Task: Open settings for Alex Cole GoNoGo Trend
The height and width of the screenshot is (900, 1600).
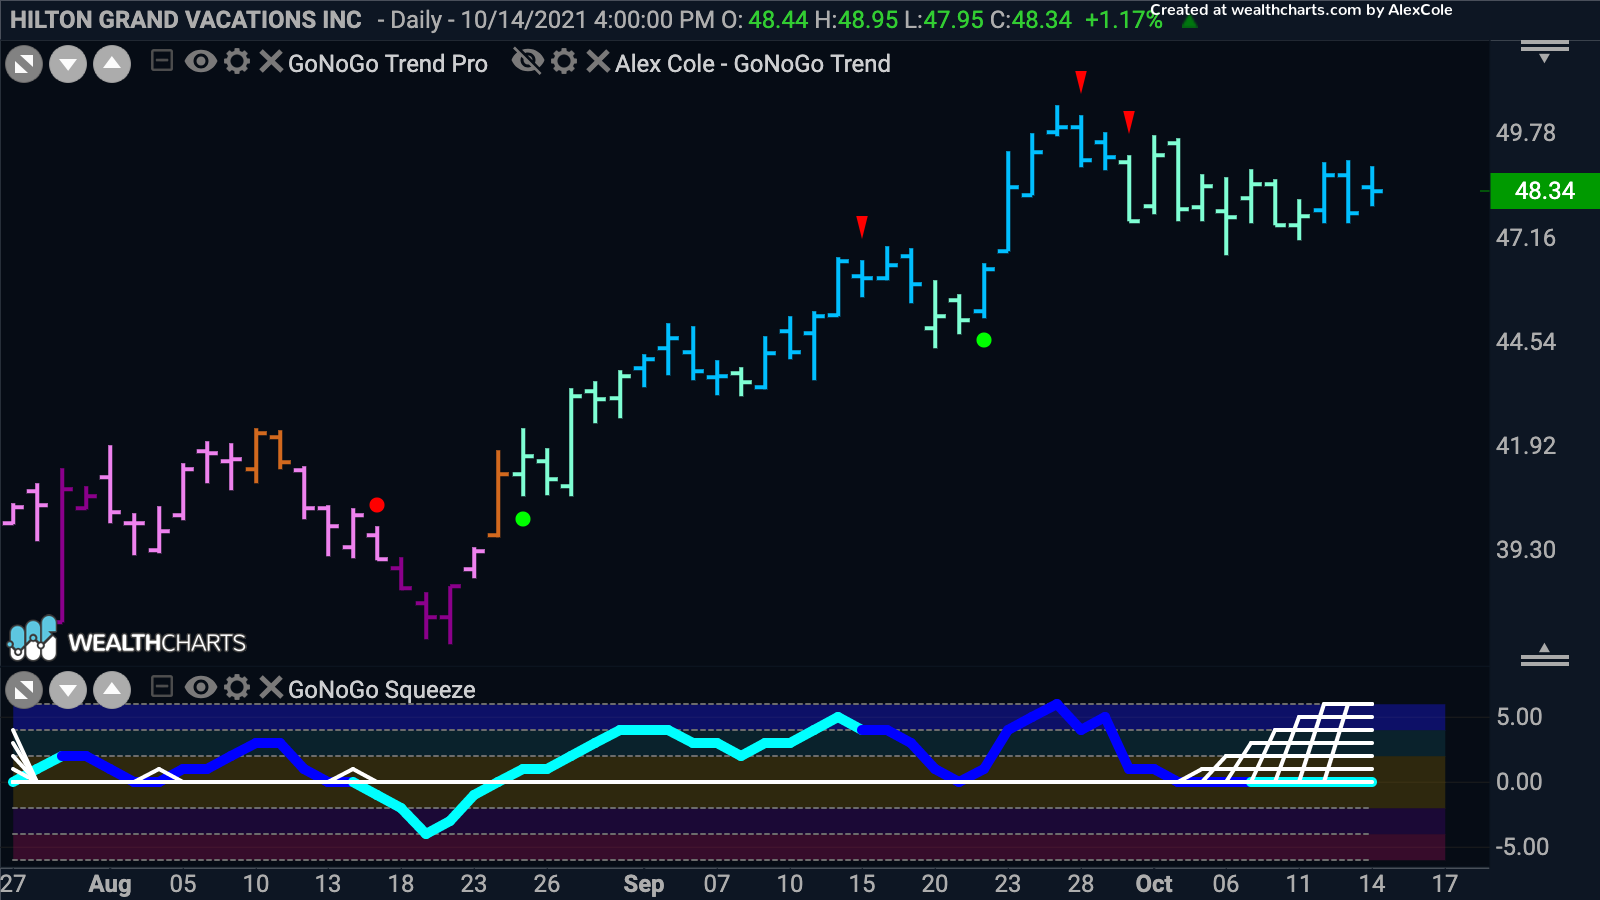Action: [564, 62]
